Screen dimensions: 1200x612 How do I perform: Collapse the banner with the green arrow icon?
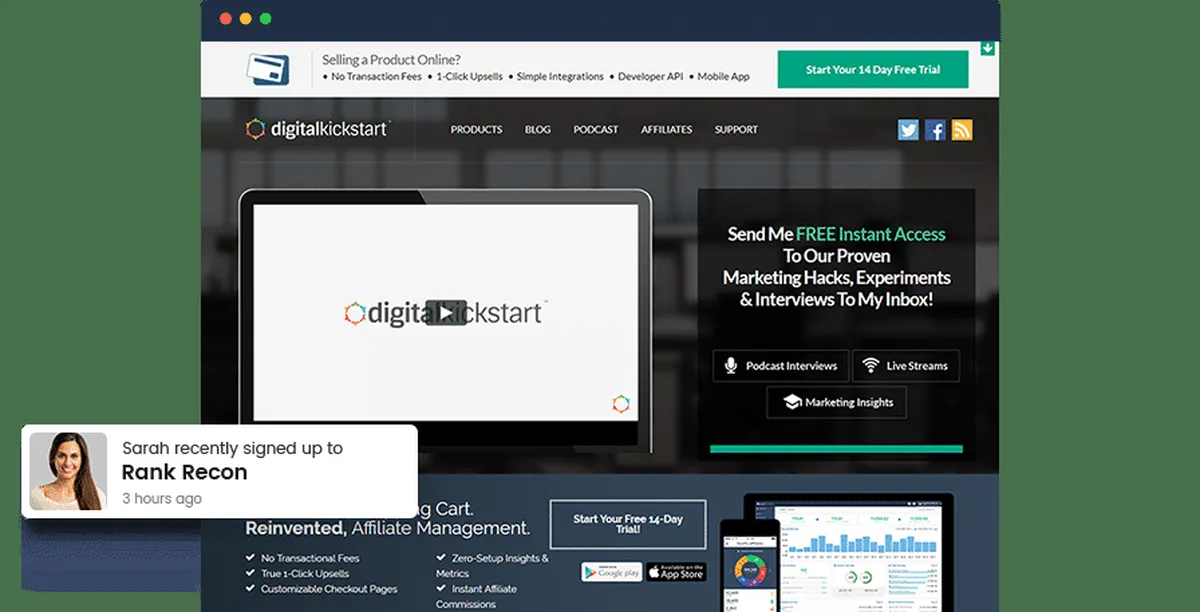(x=987, y=48)
